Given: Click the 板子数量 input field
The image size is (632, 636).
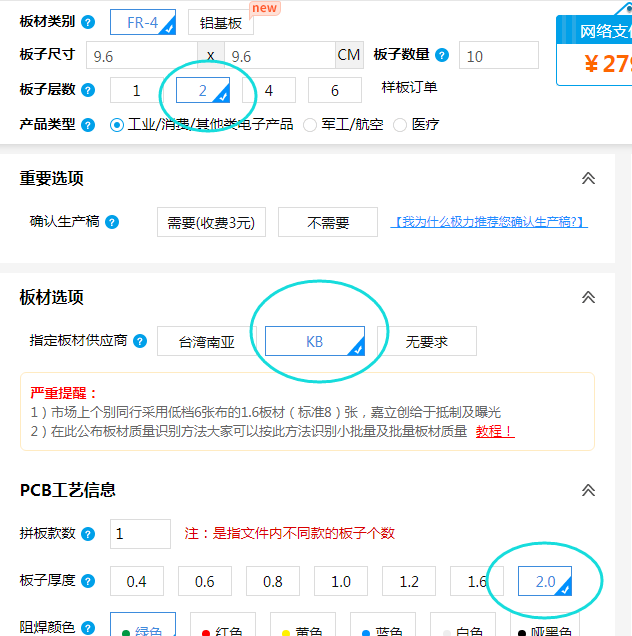Looking at the screenshot, I should coord(498,56).
